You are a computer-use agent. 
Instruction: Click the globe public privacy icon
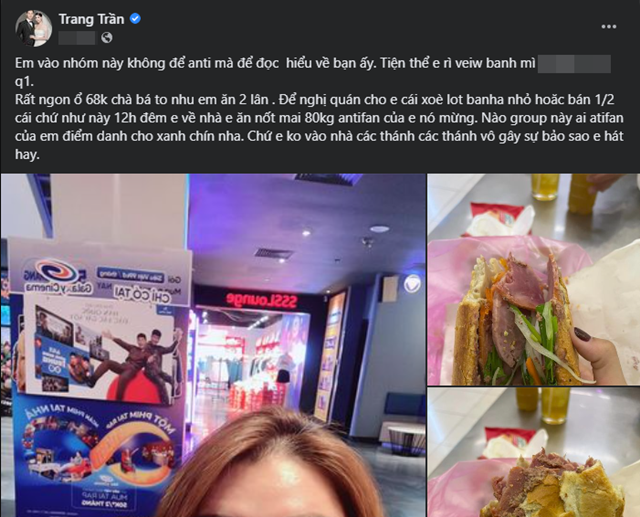[x=107, y=38]
